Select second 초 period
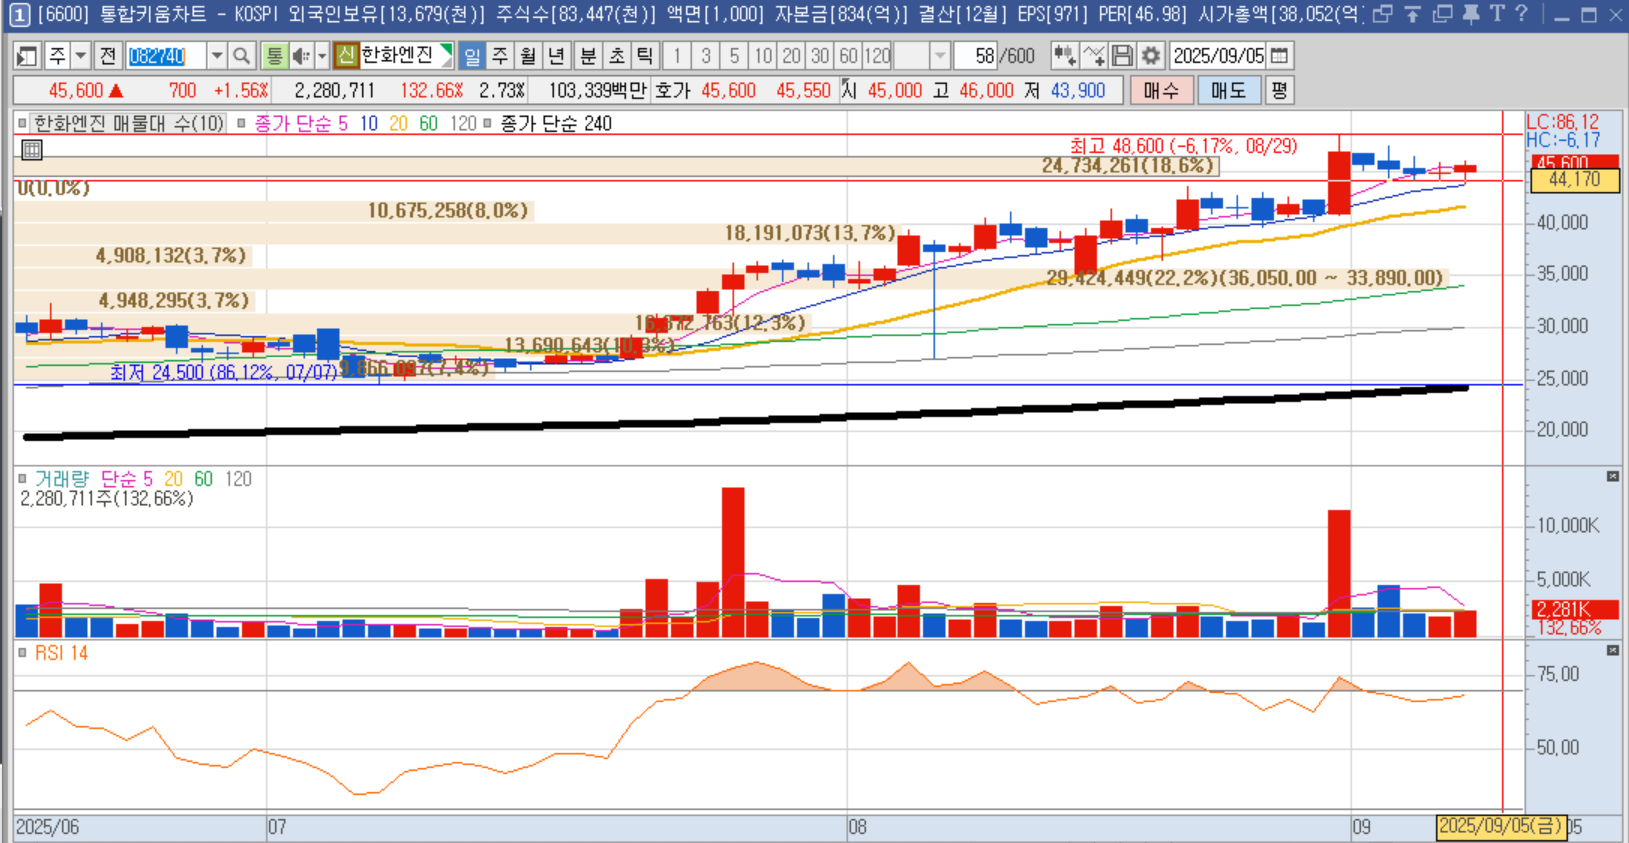Image resolution: width=1629 pixels, height=843 pixels. 616,56
